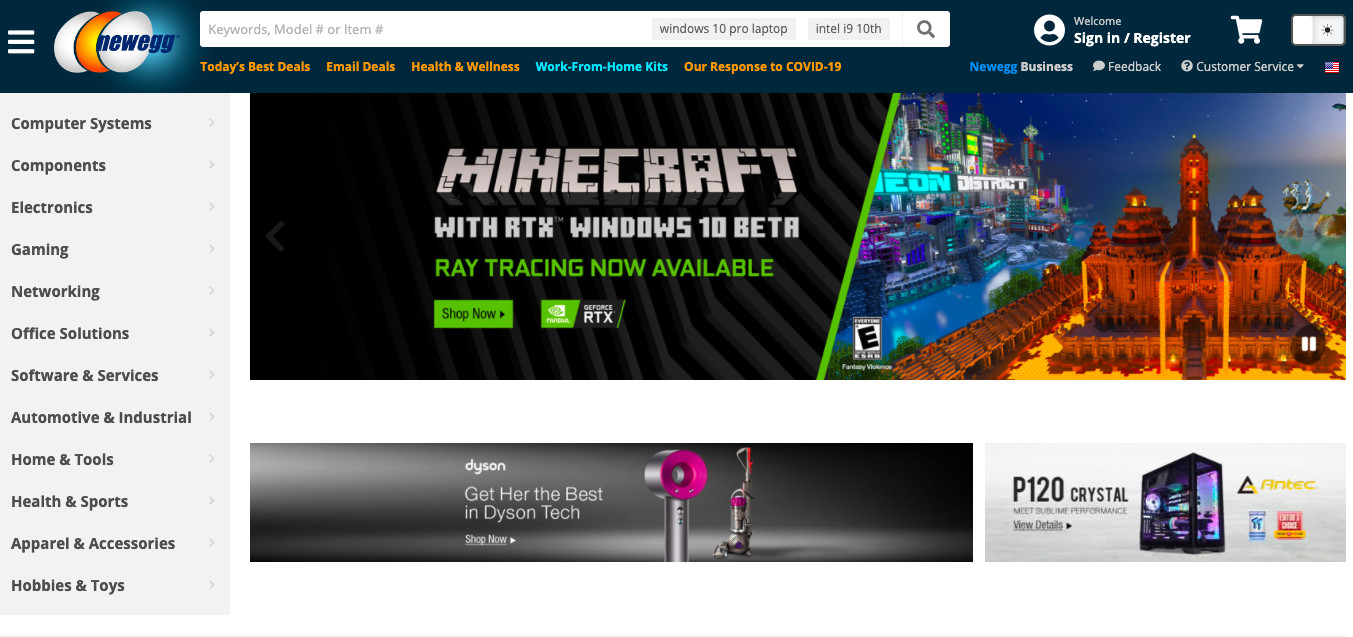Toggle the dark mode theme switch

[1318, 30]
